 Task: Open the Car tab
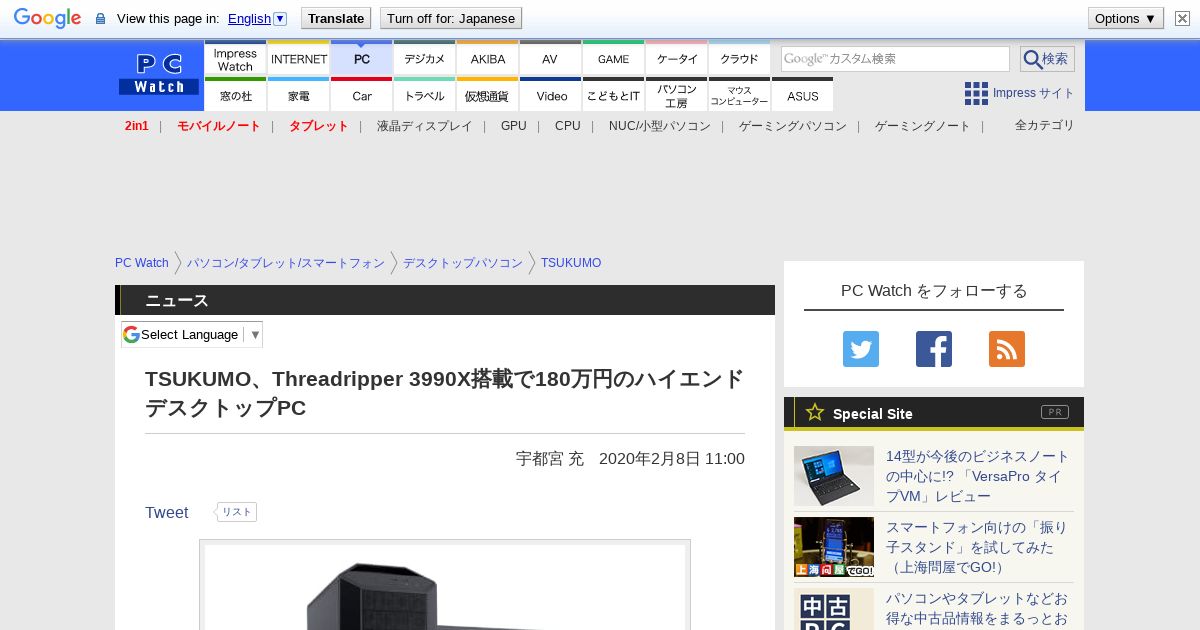(362, 95)
